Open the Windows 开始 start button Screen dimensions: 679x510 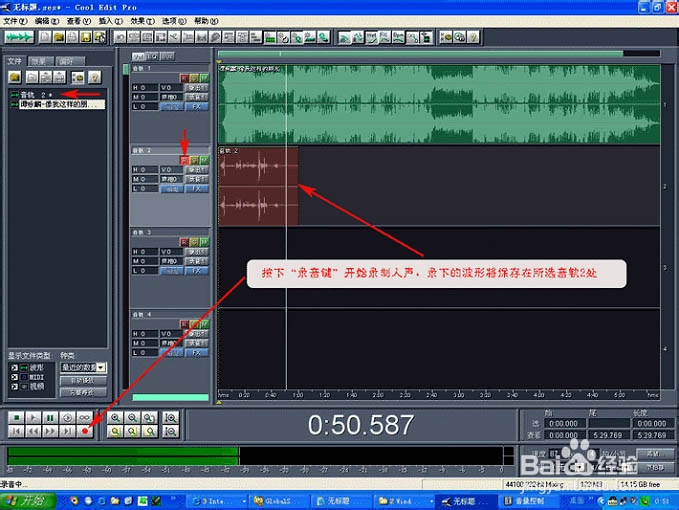pos(29,501)
